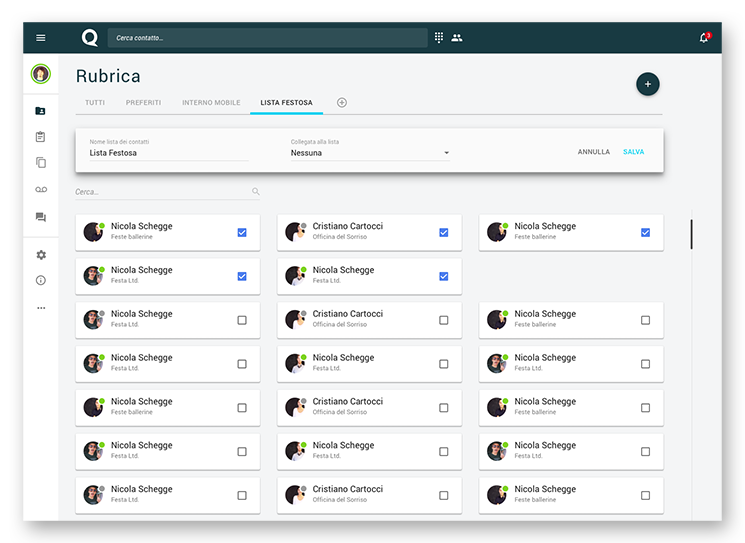
Task: Open the contacts book sidebar icon
Action: (41, 111)
